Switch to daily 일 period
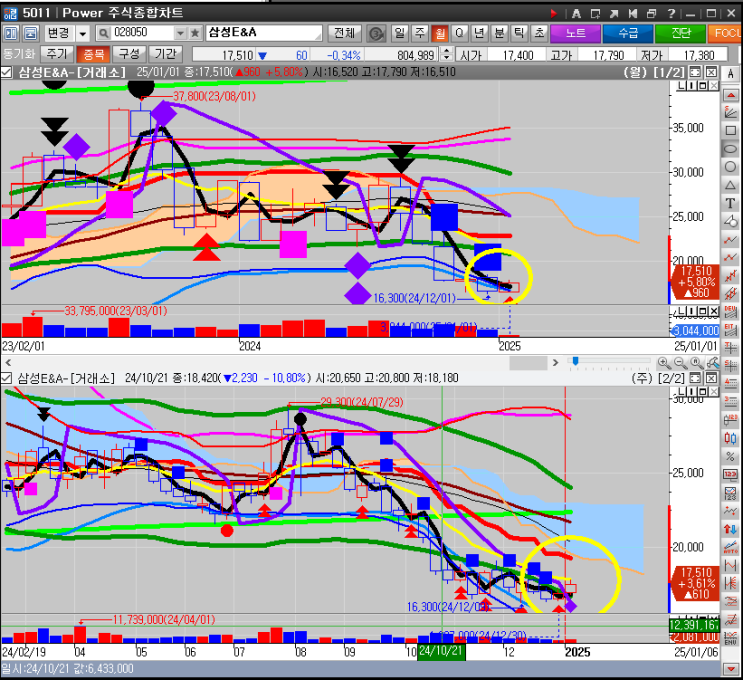Image resolution: width=743 pixels, height=680 pixels. [x=400, y=33]
